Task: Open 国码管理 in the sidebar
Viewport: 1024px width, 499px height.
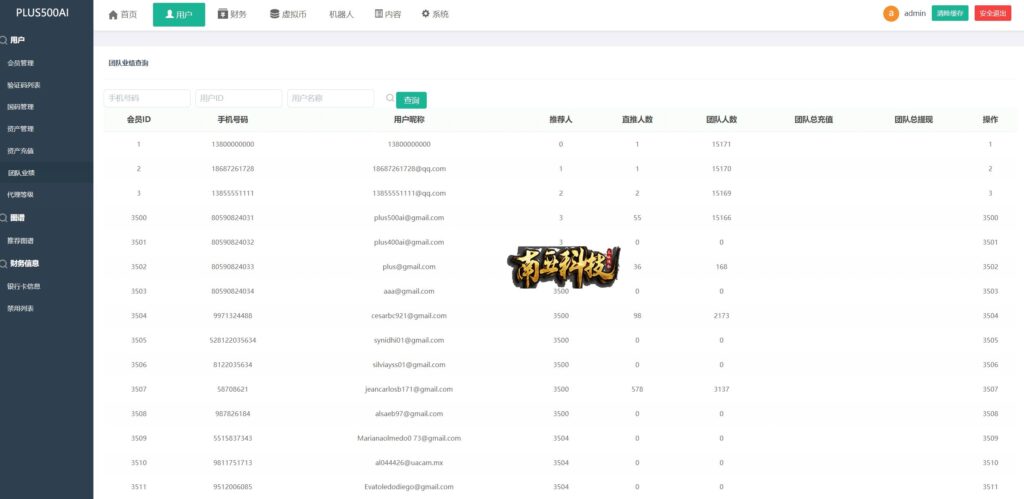Action: click(20, 106)
